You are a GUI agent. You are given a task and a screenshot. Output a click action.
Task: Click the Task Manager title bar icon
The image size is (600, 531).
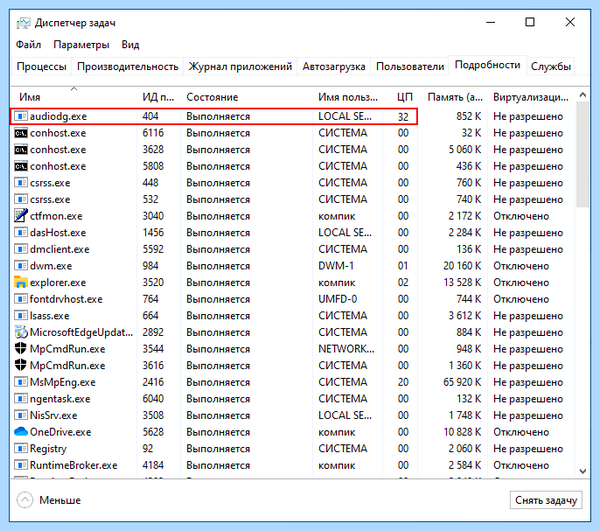click(x=23, y=23)
